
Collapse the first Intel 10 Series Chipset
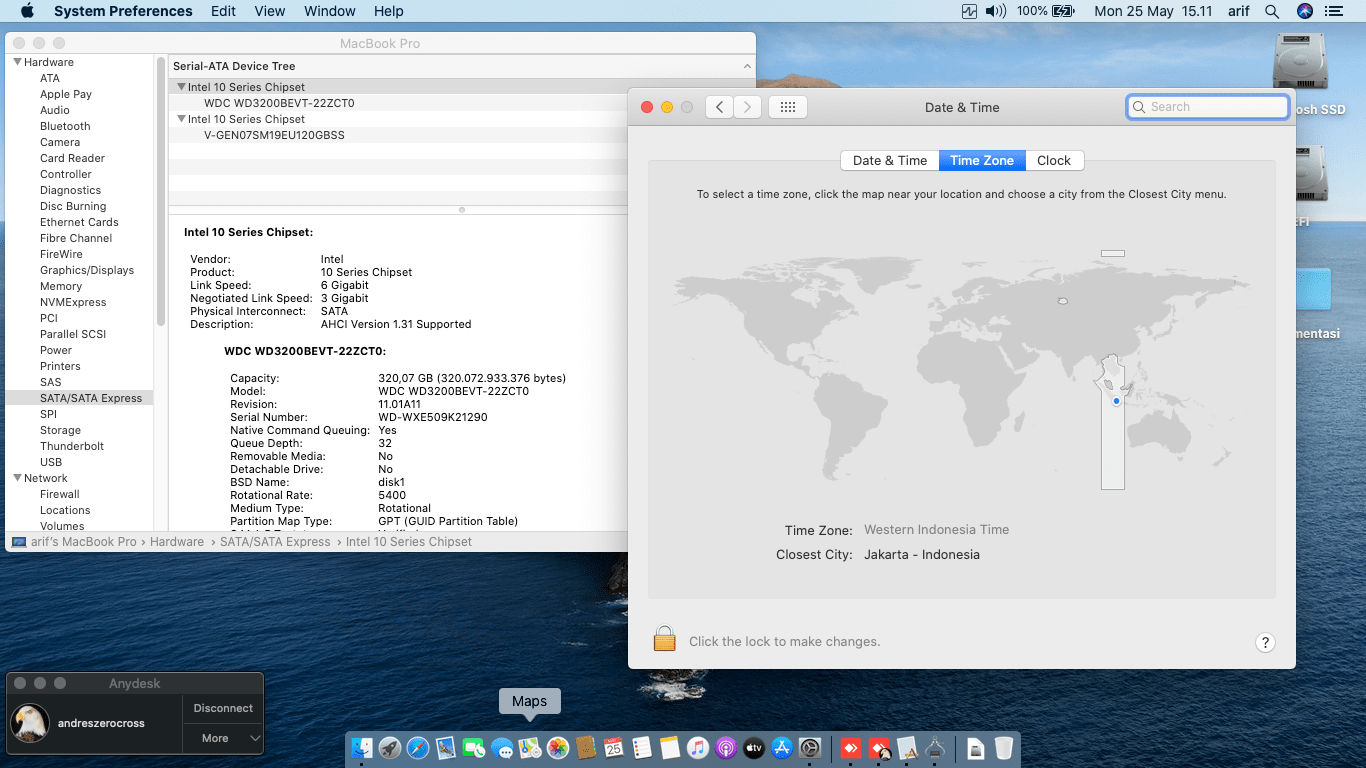tap(181, 87)
